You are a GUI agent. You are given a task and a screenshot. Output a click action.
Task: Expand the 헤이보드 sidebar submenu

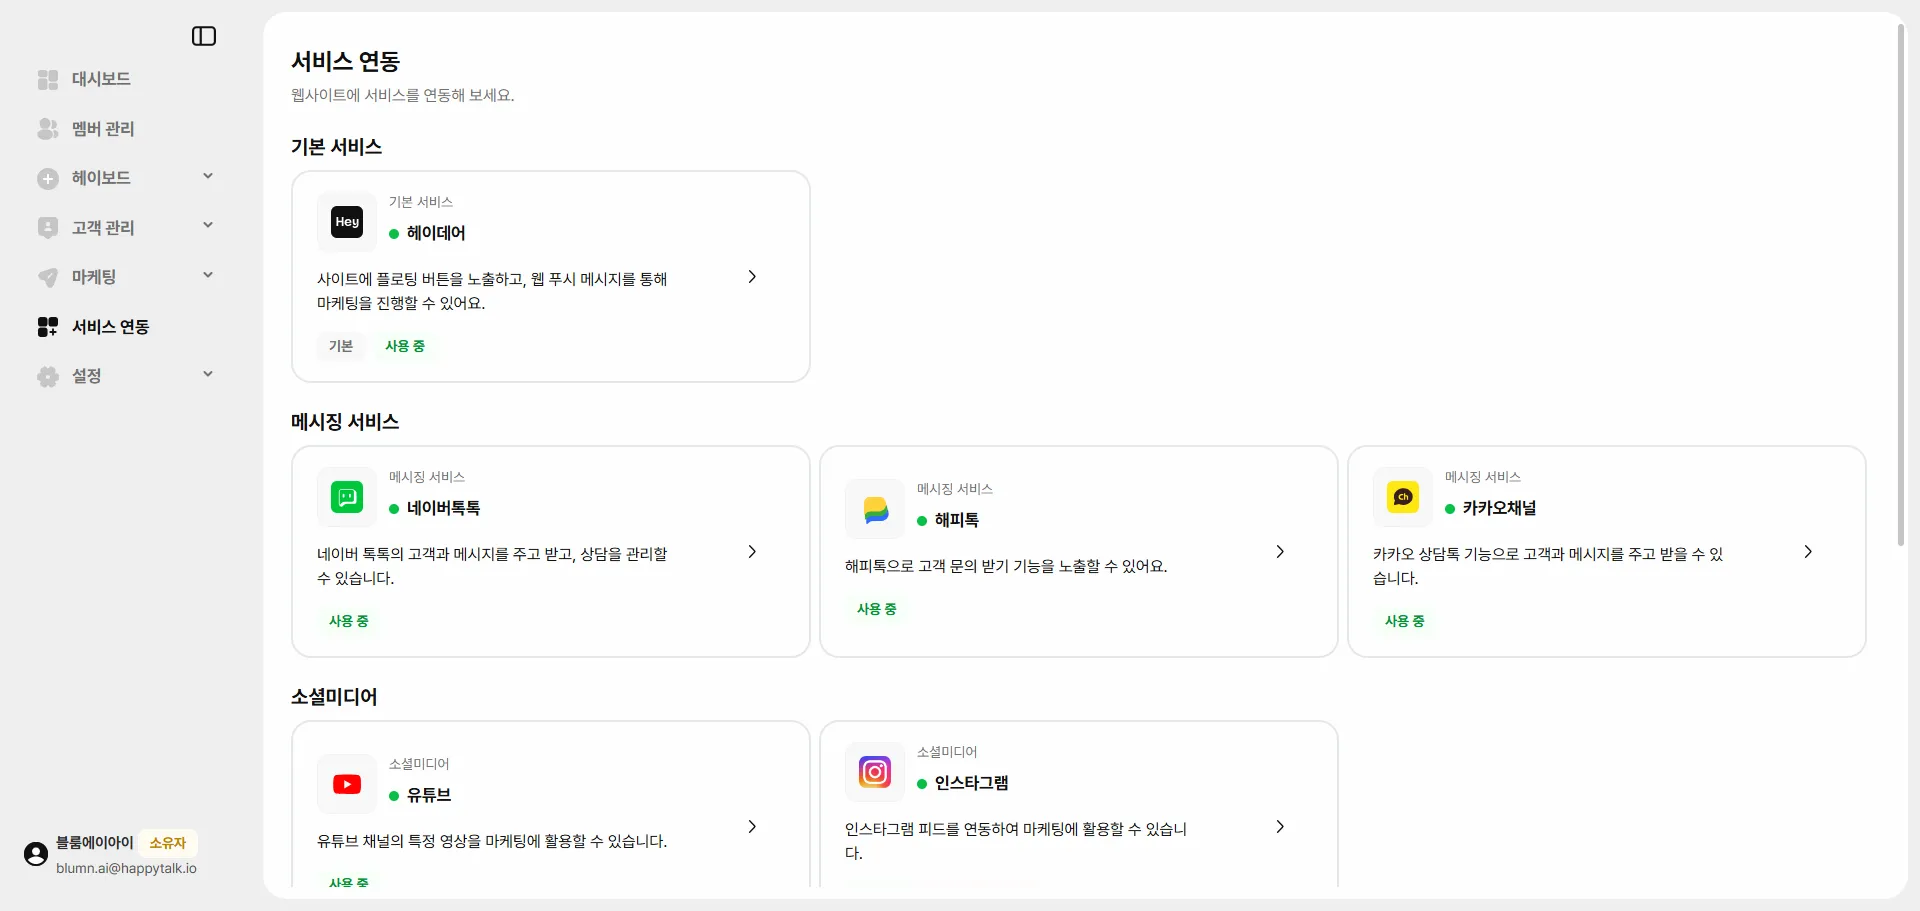coord(208,177)
